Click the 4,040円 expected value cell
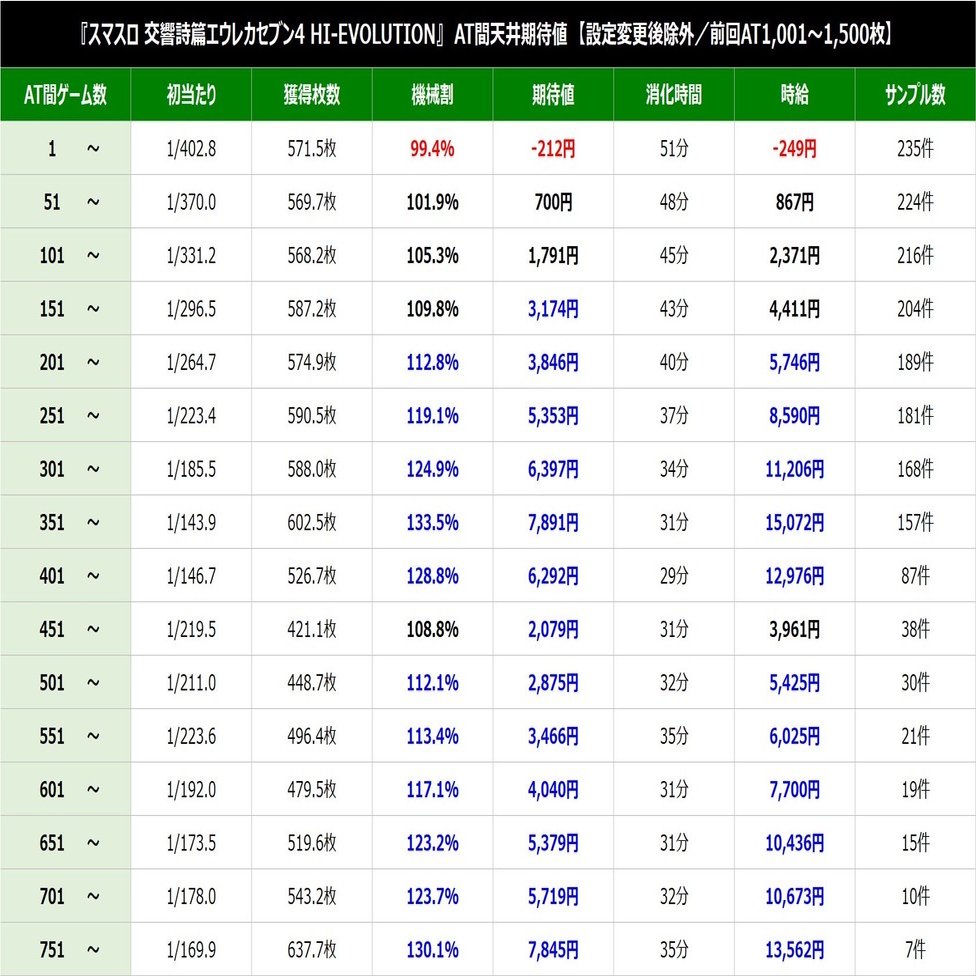This screenshot has height=976, width=976. 553,789
